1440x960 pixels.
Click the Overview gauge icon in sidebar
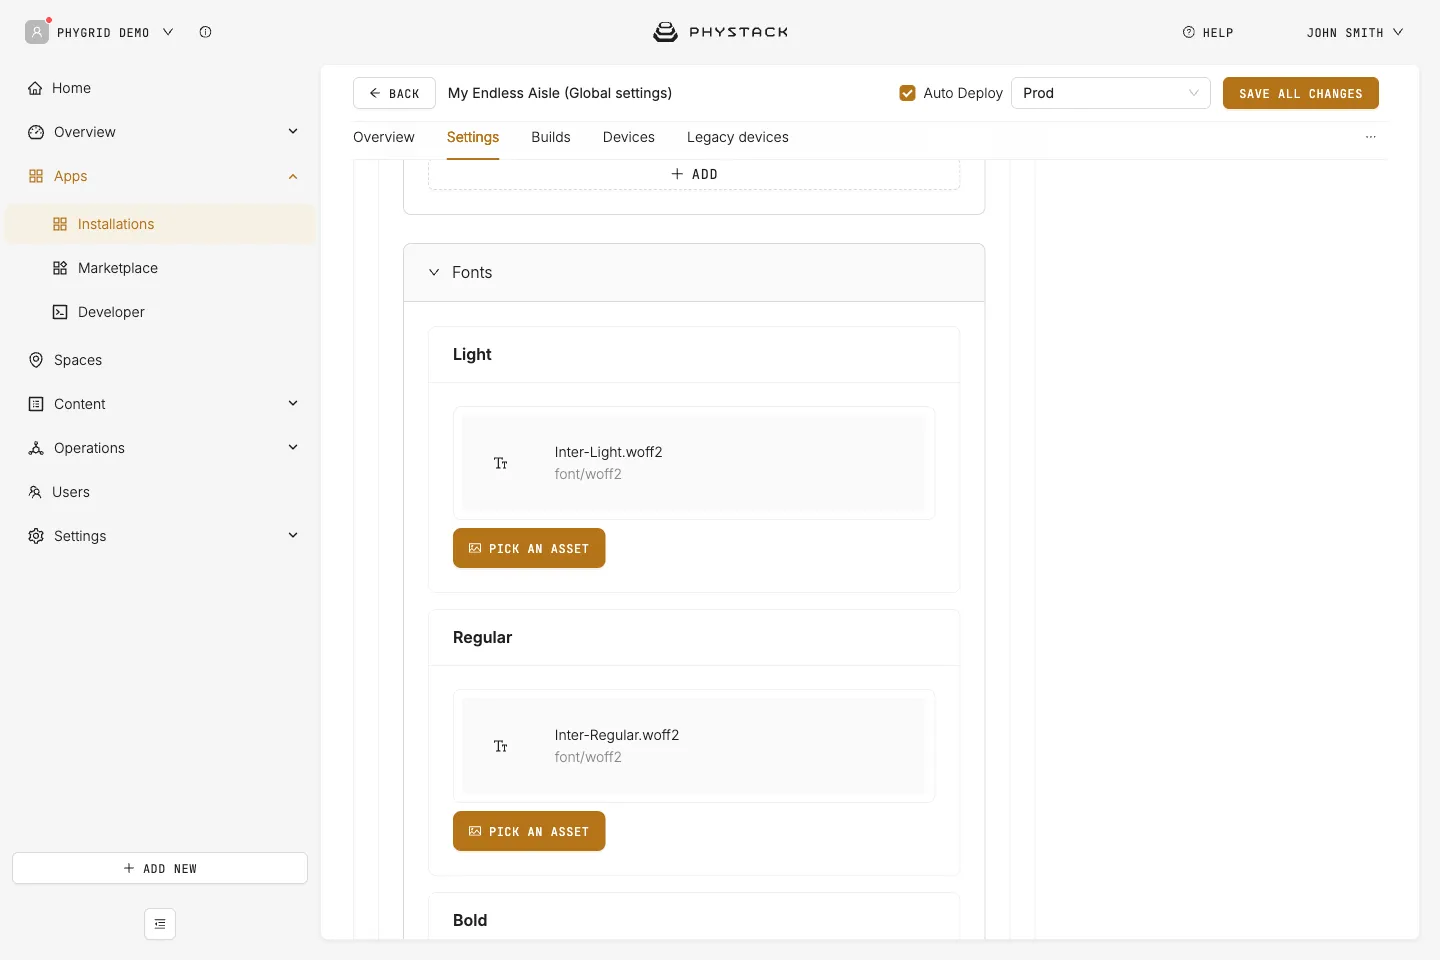(36, 132)
